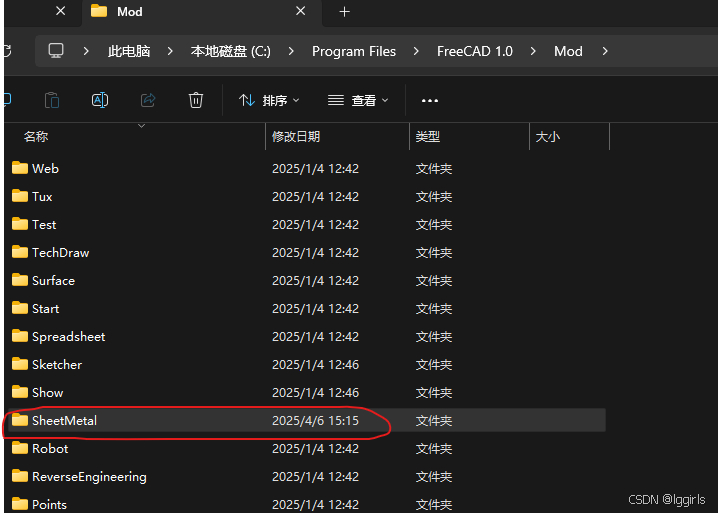Go to 本地磁盘 (C:) in address bar
This screenshot has width=718, height=513.
tap(230, 51)
